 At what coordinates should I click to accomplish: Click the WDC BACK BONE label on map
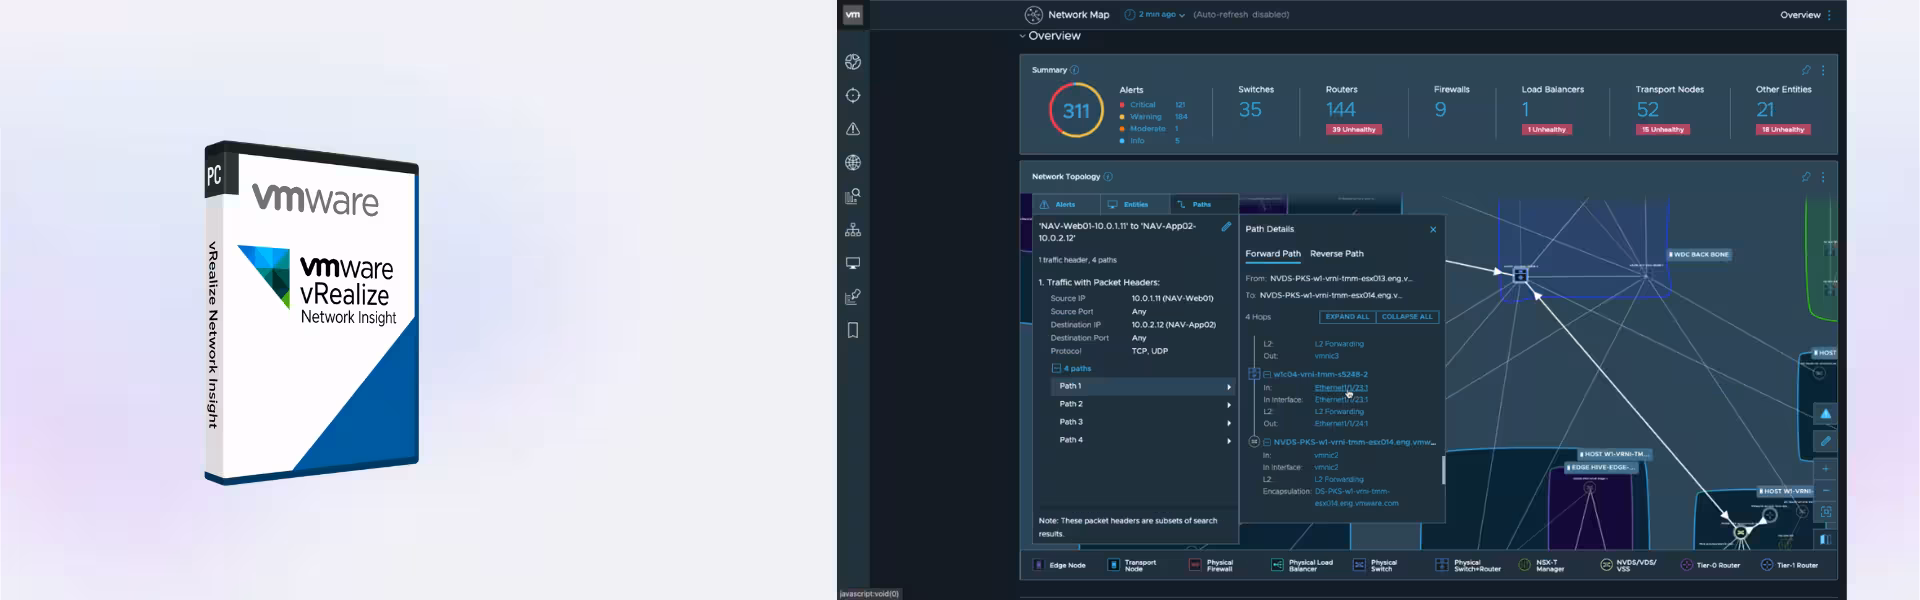(x=1699, y=255)
